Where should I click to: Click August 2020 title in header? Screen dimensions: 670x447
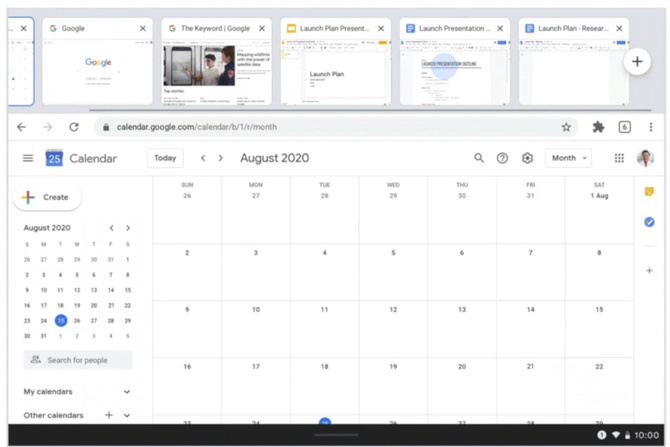tap(274, 158)
